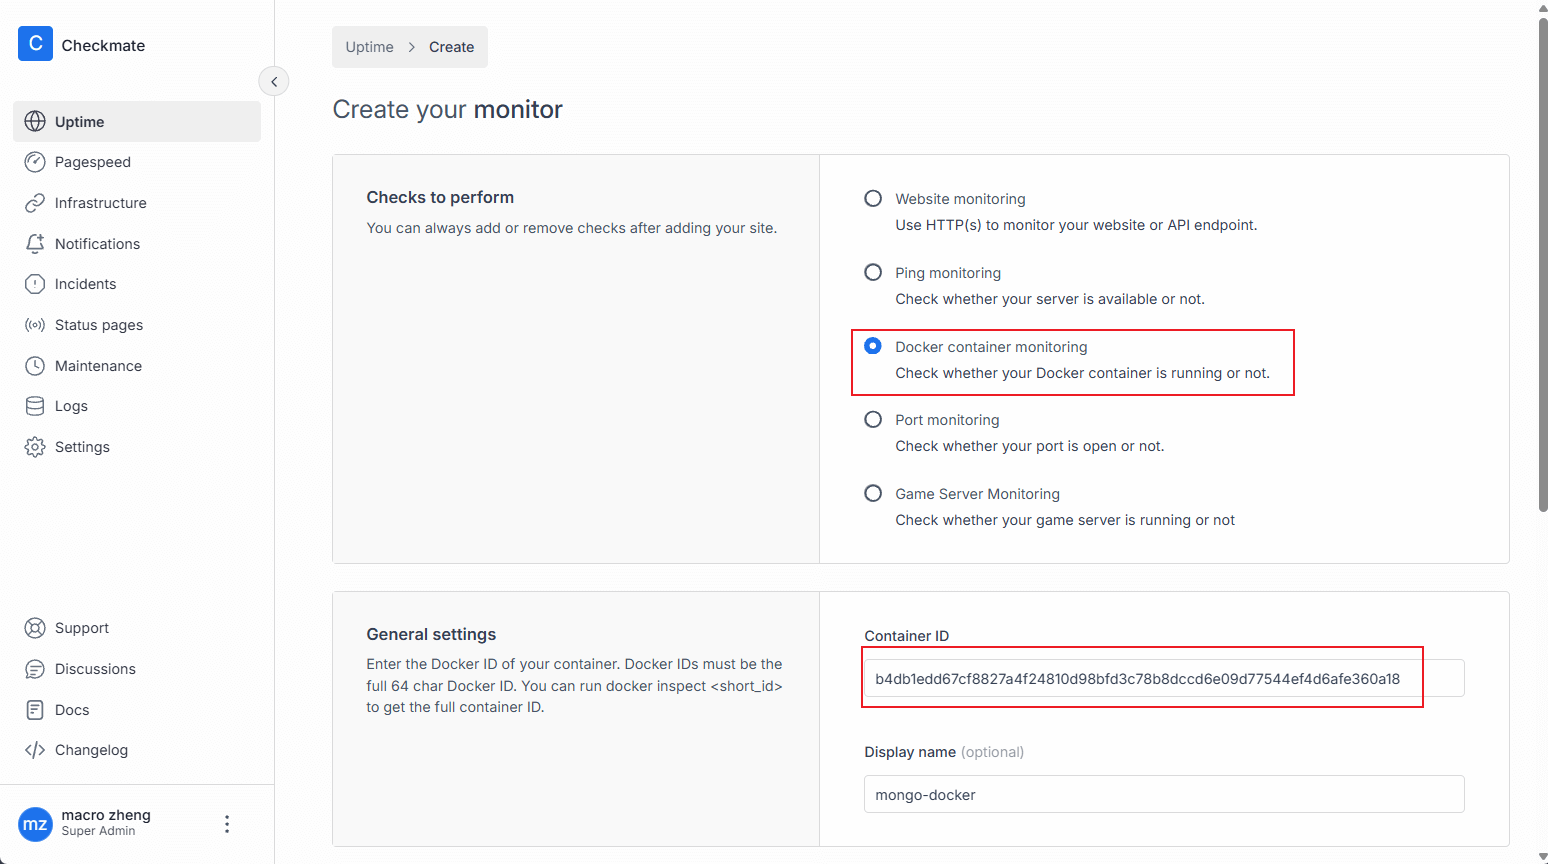Go to the Changelog menu item
The width and height of the screenshot is (1548, 864).
(91, 750)
